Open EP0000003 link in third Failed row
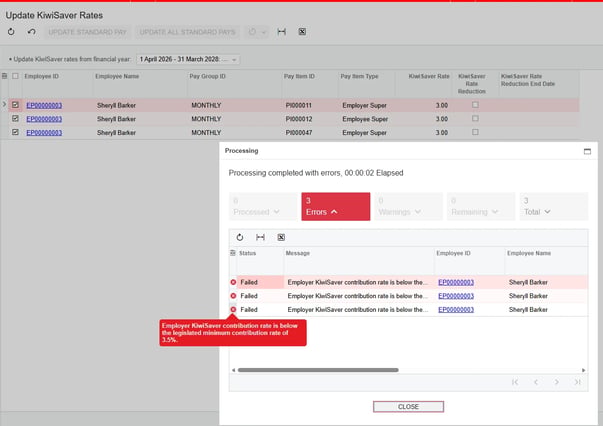Viewport: 603px width, 426px height. pos(456,310)
